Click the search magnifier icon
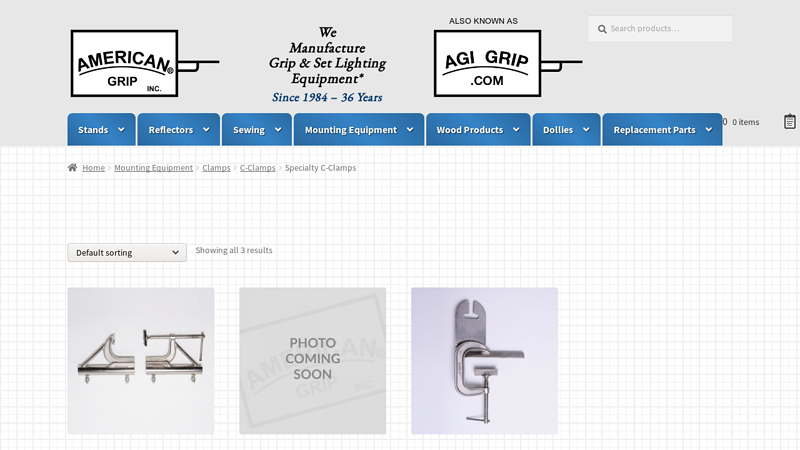 [x=602, y=29]
